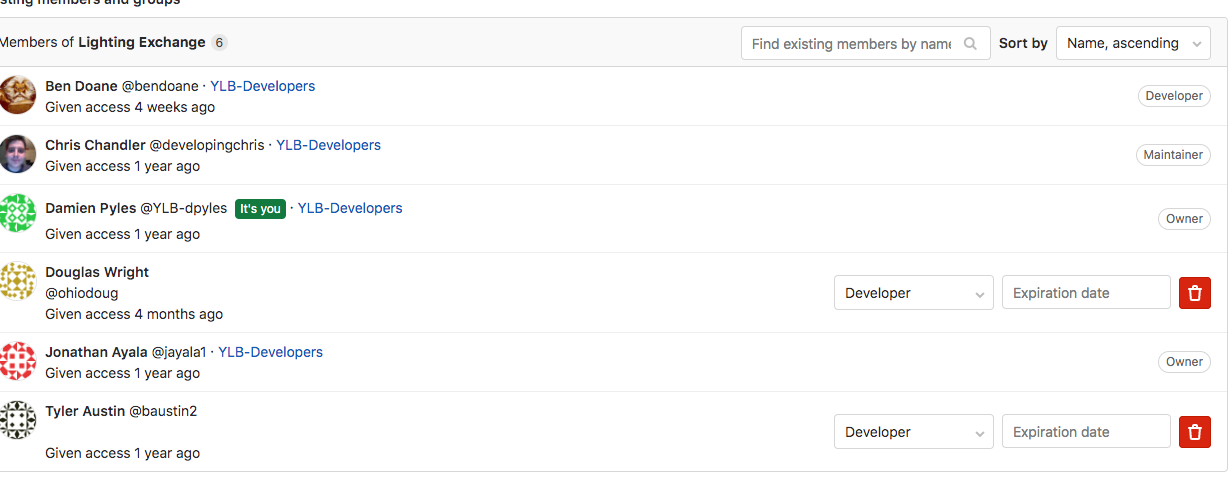
Task: Focus the Find existing members search field
Action: click(x=851, y=44)
